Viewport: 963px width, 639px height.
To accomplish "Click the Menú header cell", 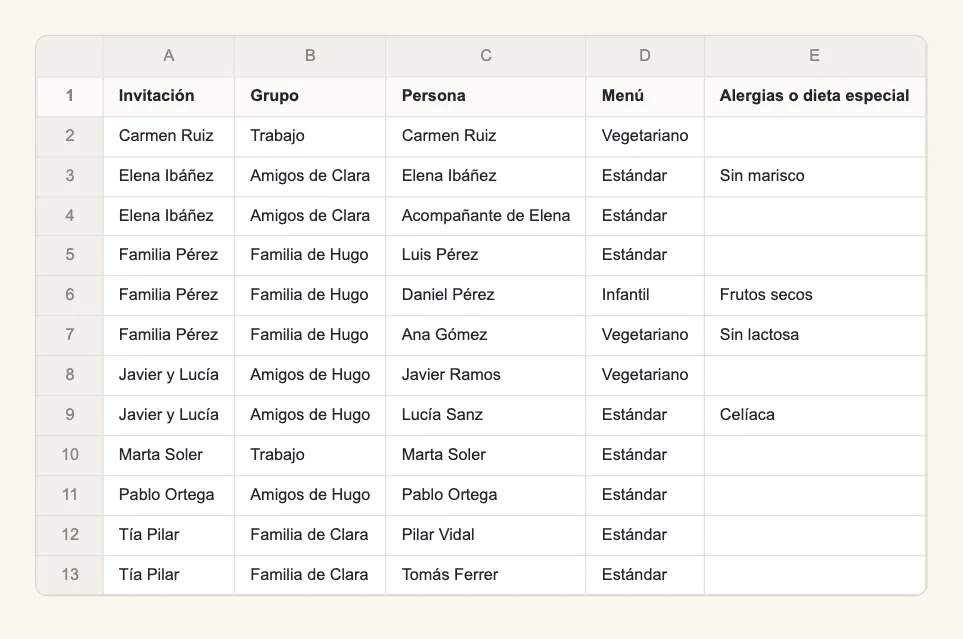I will pos(644,96).
